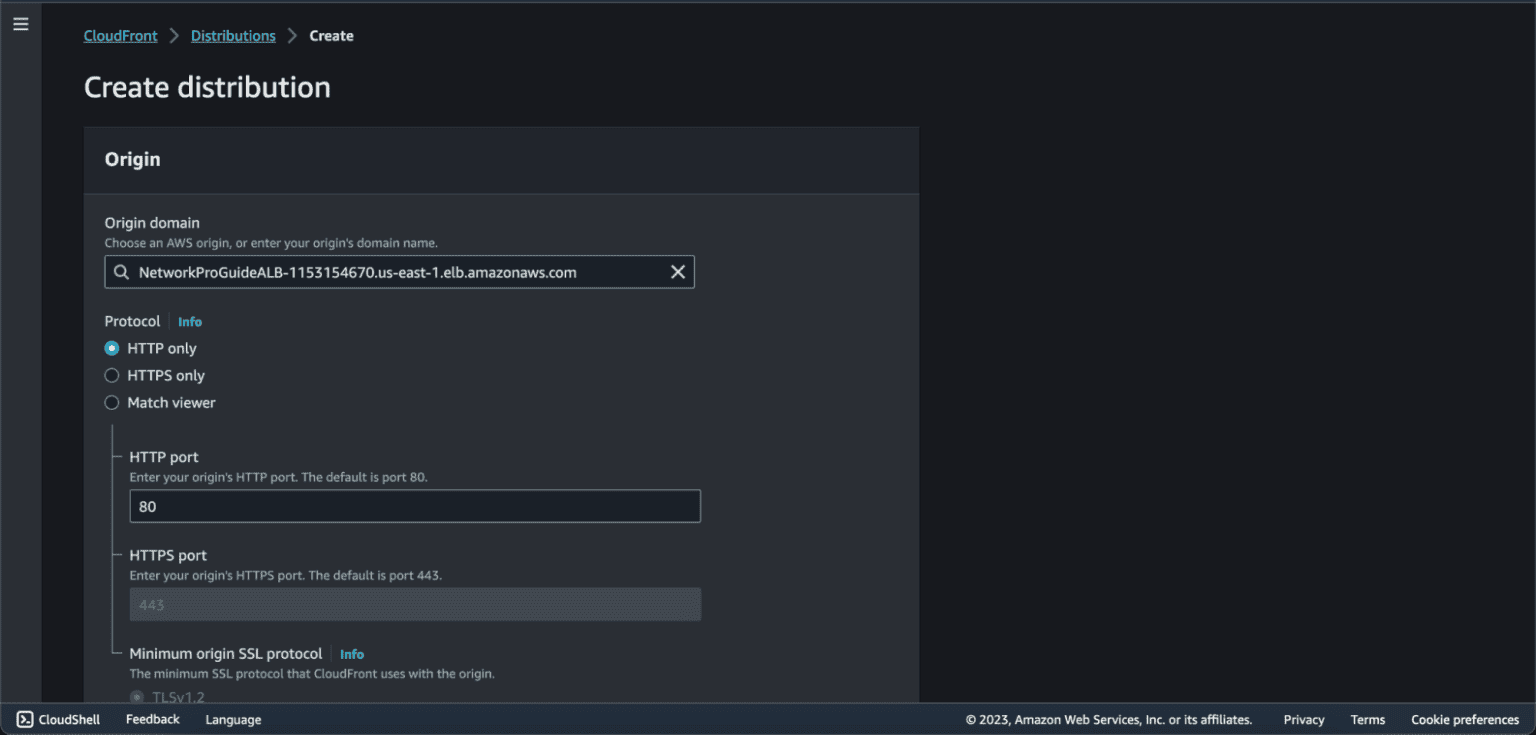Screen dimensions: 1536x735
Task: Clear the origin domain with the X icon
Action: 677,271
